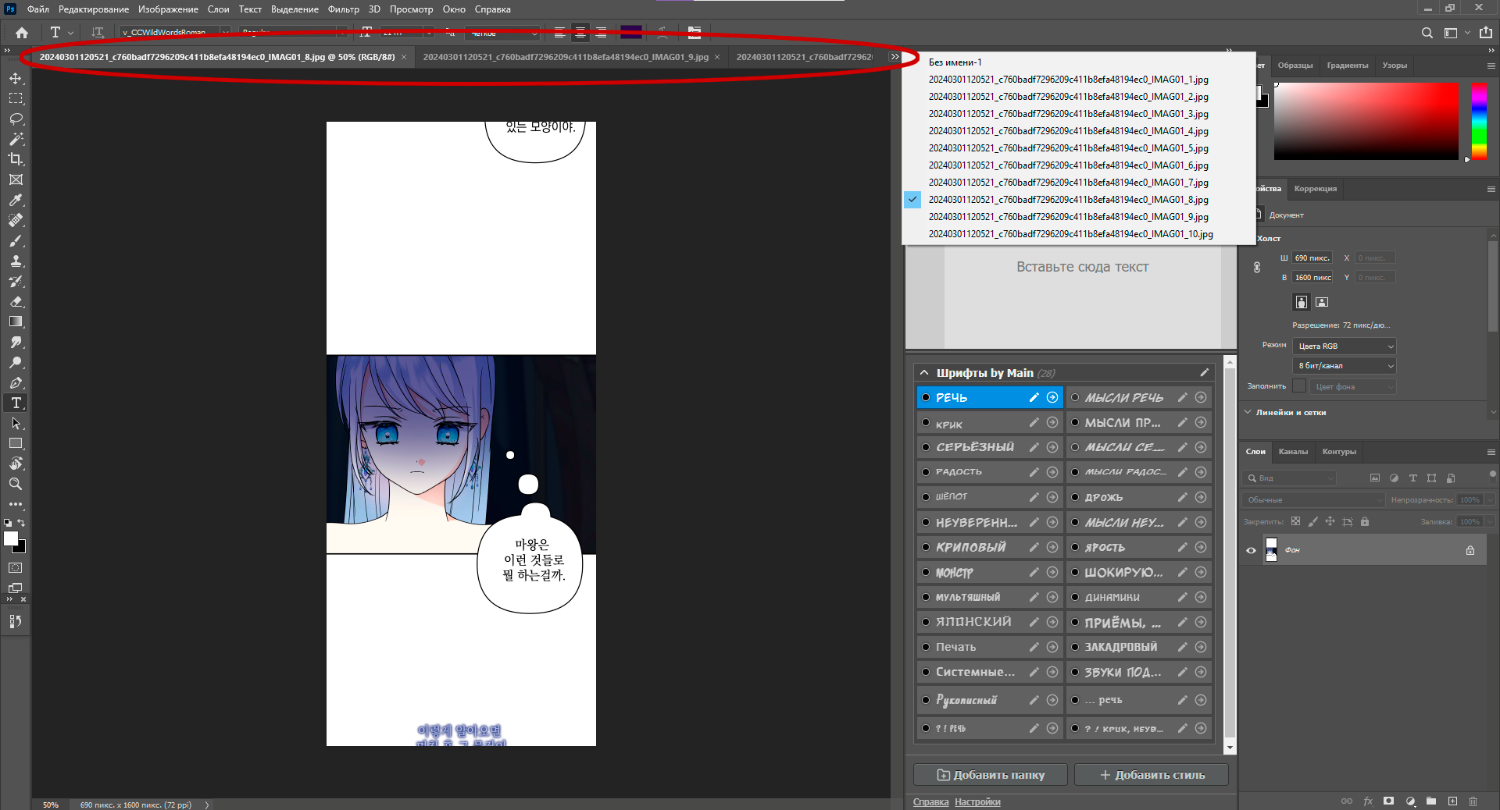Select the Zoom tool
Screen dimensions: 1500x810
point(16,484)
